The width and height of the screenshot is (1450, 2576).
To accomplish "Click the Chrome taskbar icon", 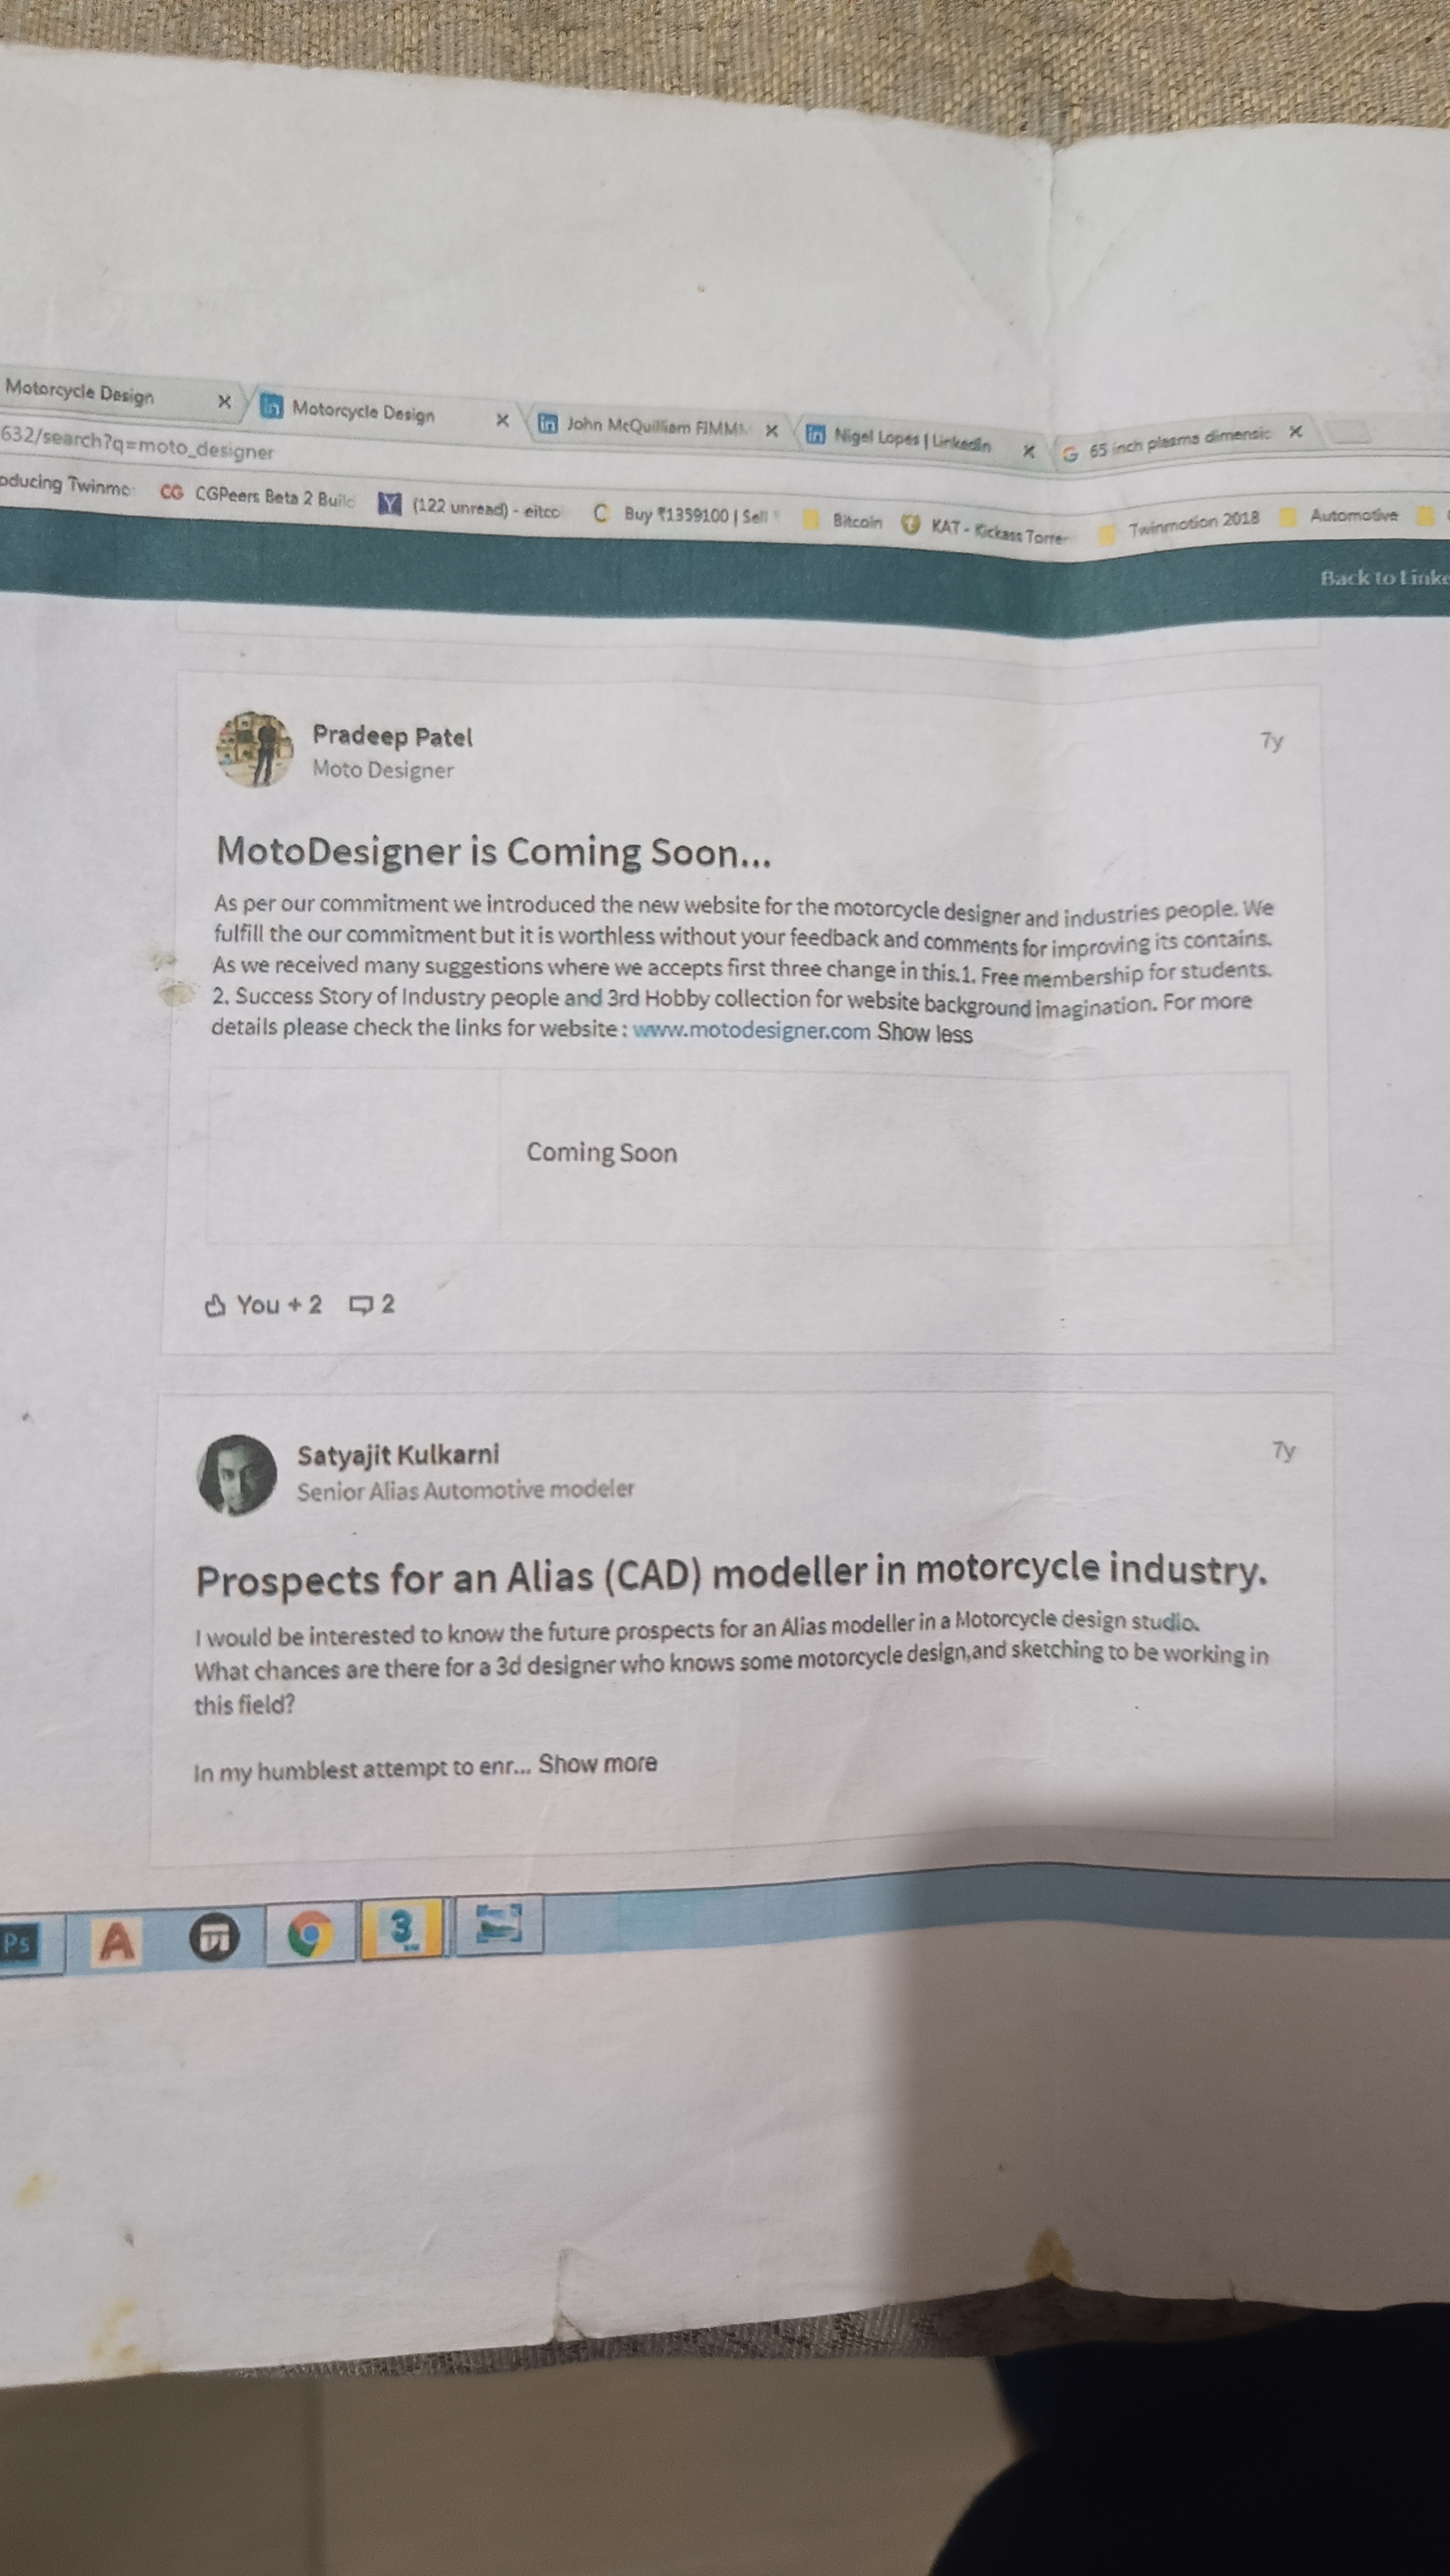I will pos(310,1935).
